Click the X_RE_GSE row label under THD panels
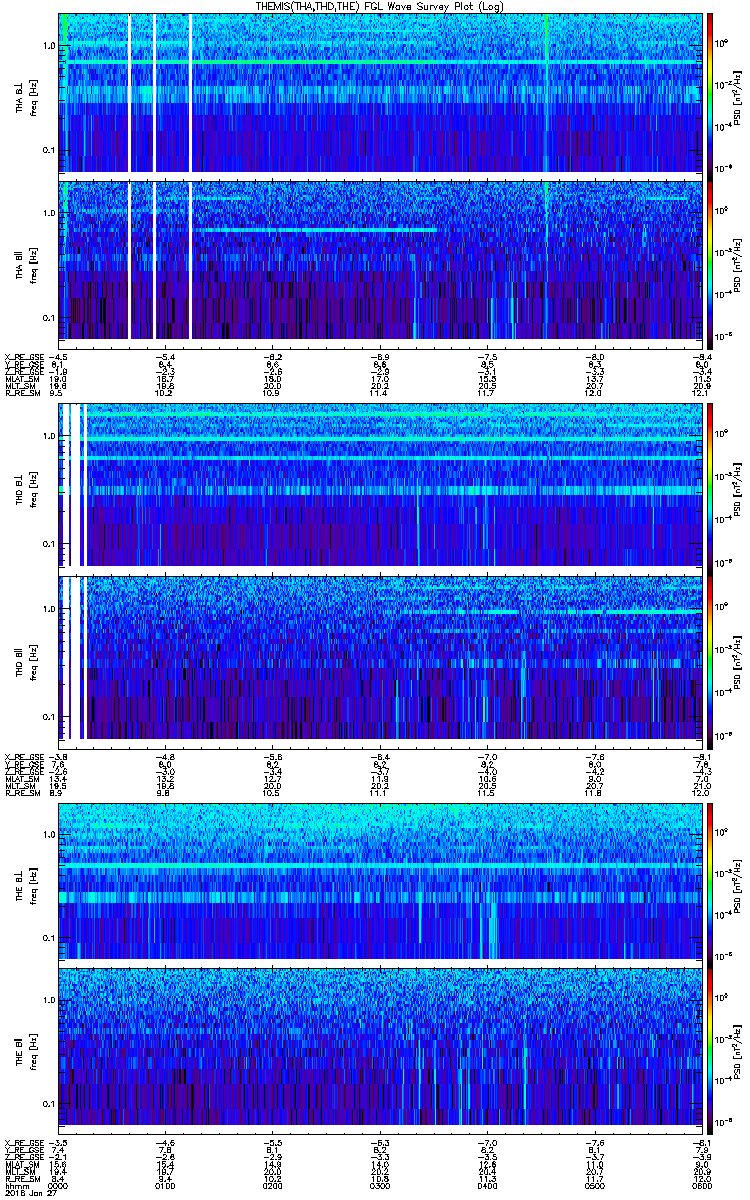Screen dimensions: 750x1200 (22, 755)
